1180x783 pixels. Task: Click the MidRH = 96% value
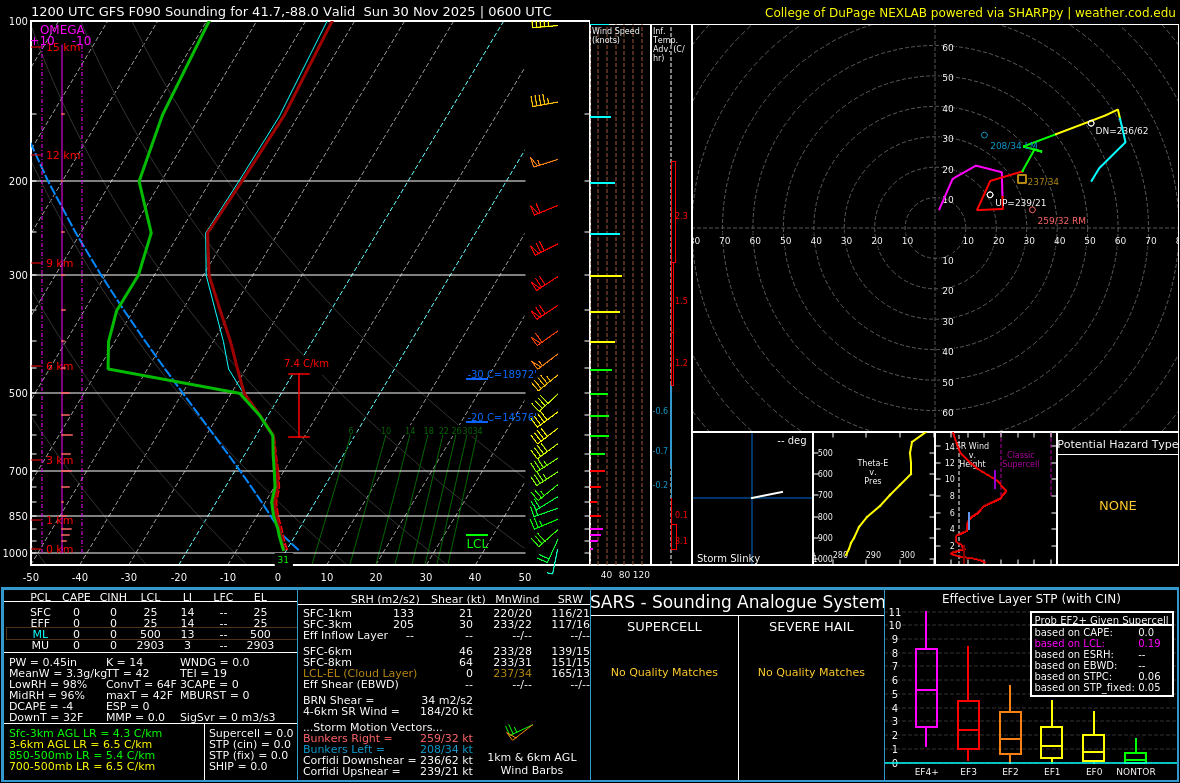(x=47, y=696)
